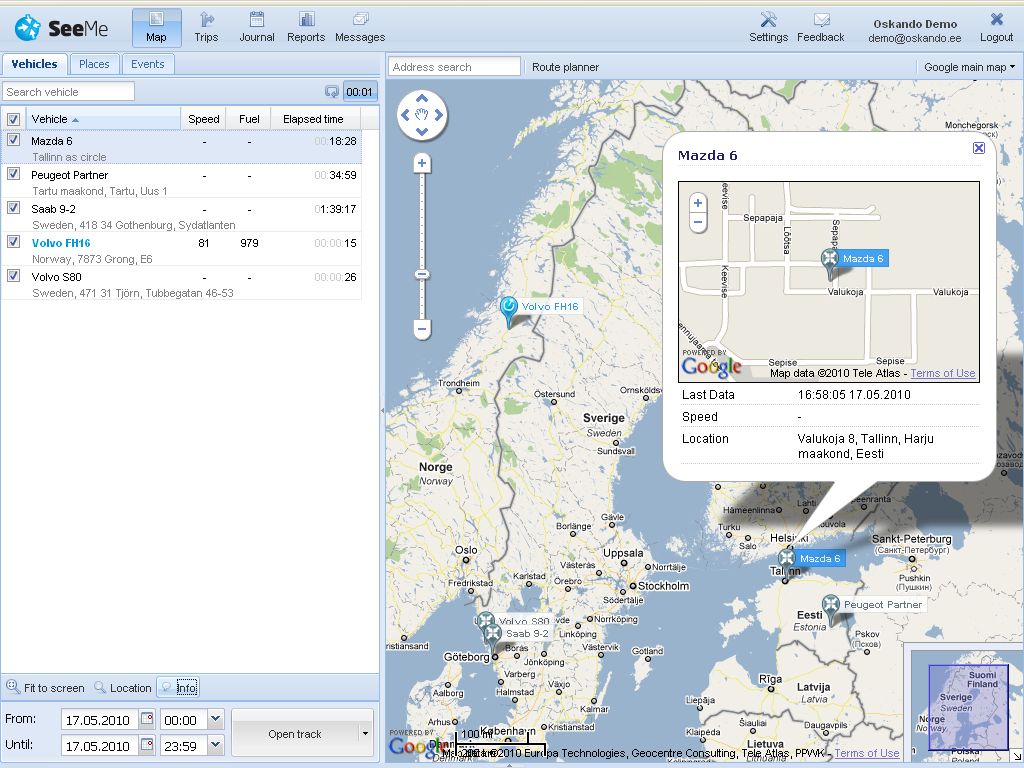Uncheck the Volvo S80 checkbox
Image resolution: width=1024 pixels, height=768 pixels.
(x=13, y=276)
